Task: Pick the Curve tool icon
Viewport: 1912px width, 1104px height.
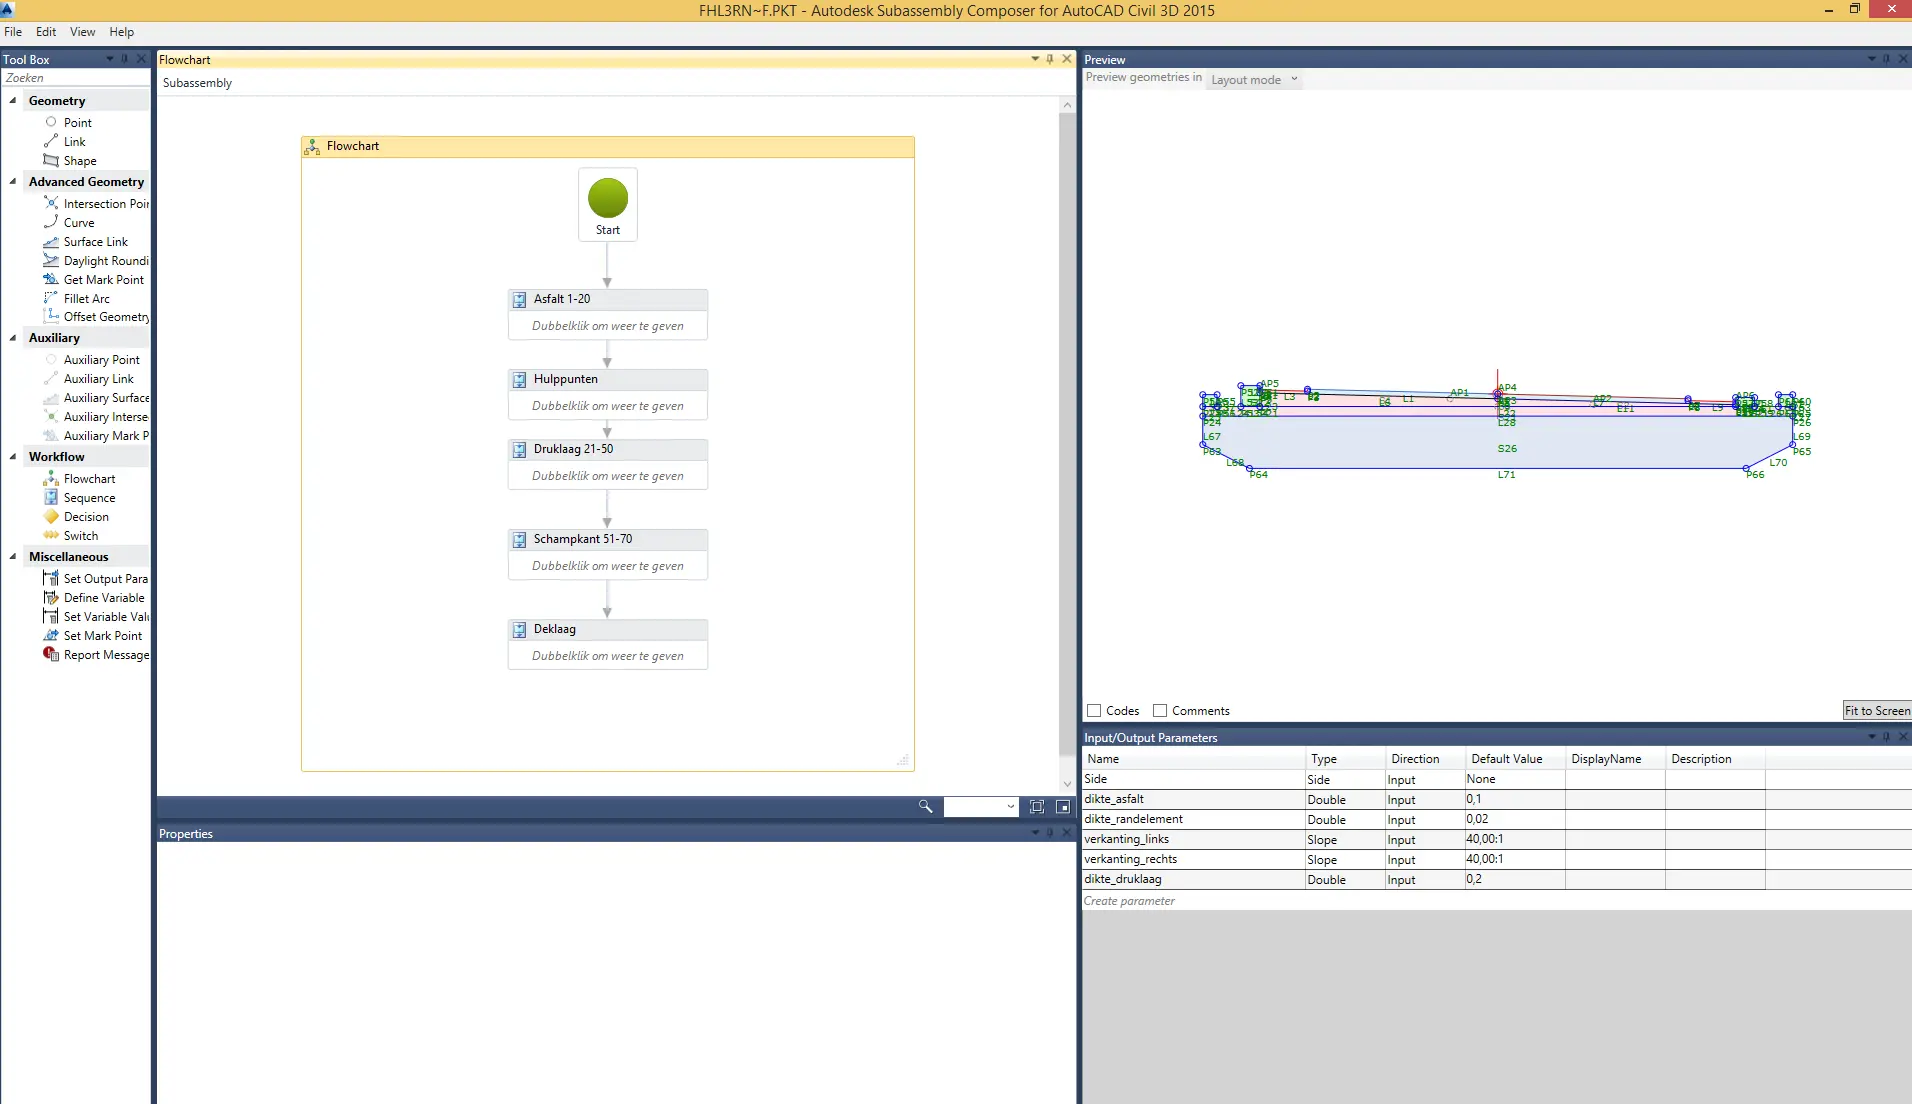Action: [x=51, y=222]
